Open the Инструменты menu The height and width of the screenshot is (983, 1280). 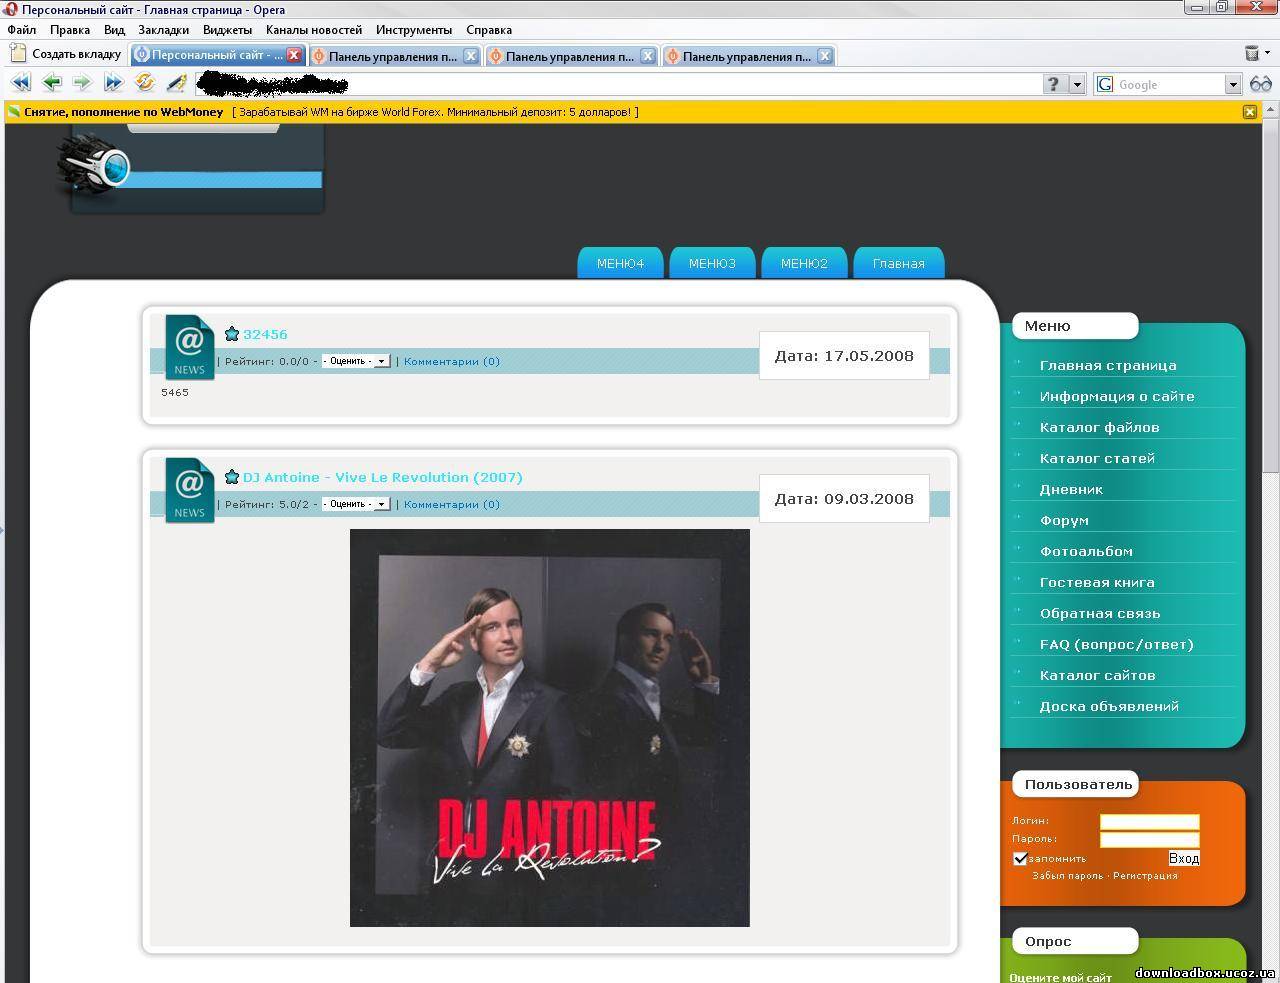[414, 30]
